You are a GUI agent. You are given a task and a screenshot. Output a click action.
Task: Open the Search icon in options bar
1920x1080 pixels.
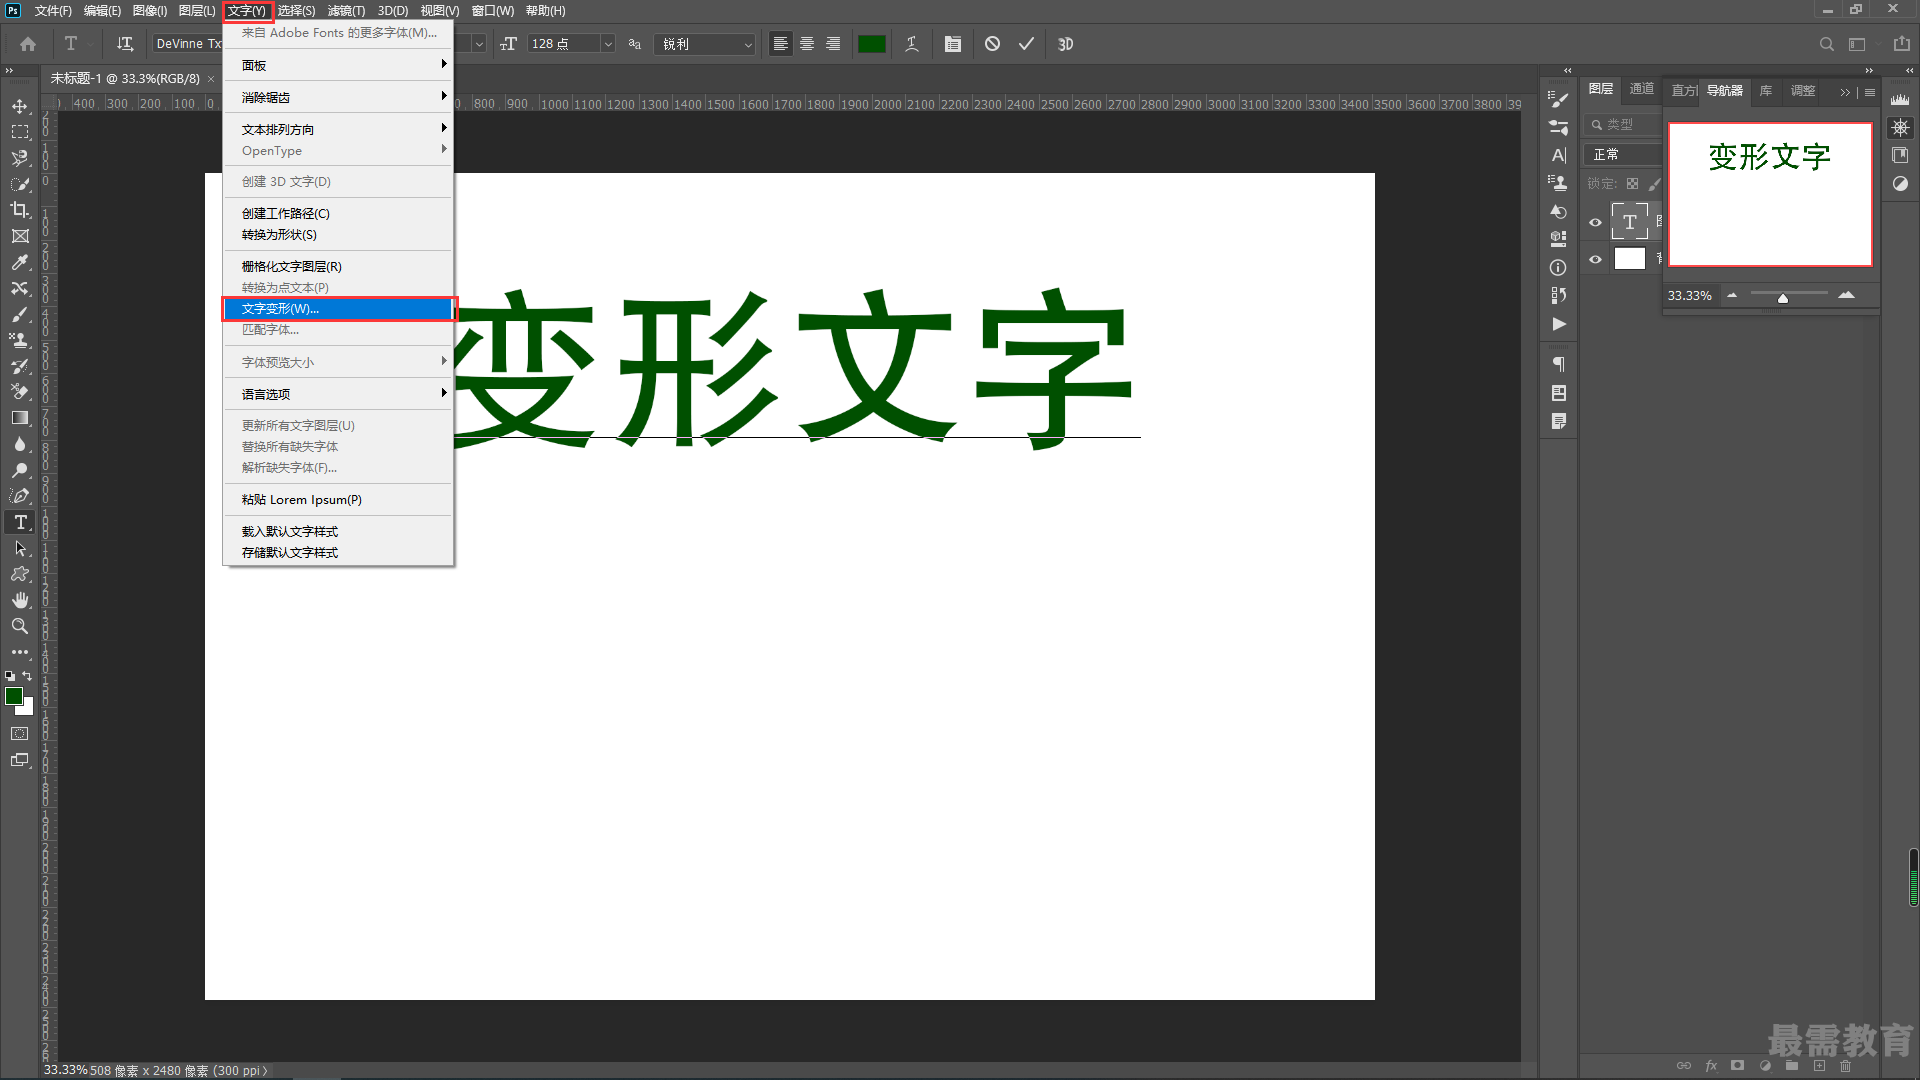click(x=1827, y=44)
